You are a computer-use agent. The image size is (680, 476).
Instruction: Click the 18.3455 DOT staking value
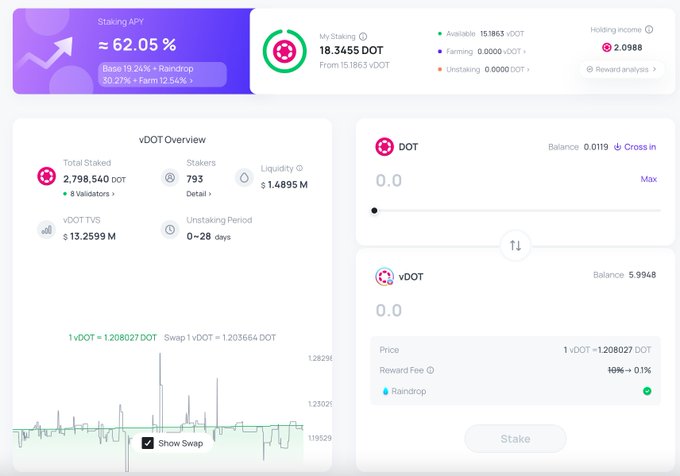click(x=351, y=50)
